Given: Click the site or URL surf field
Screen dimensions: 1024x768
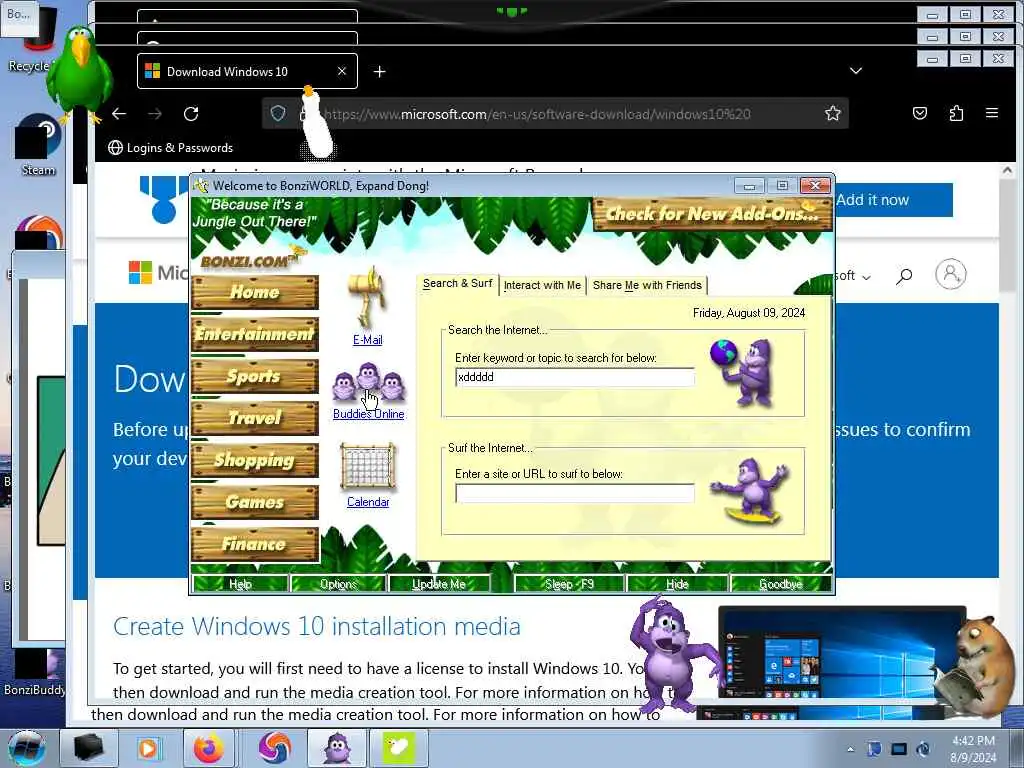Looking at the screenshot, I should [x=575, y=493].
